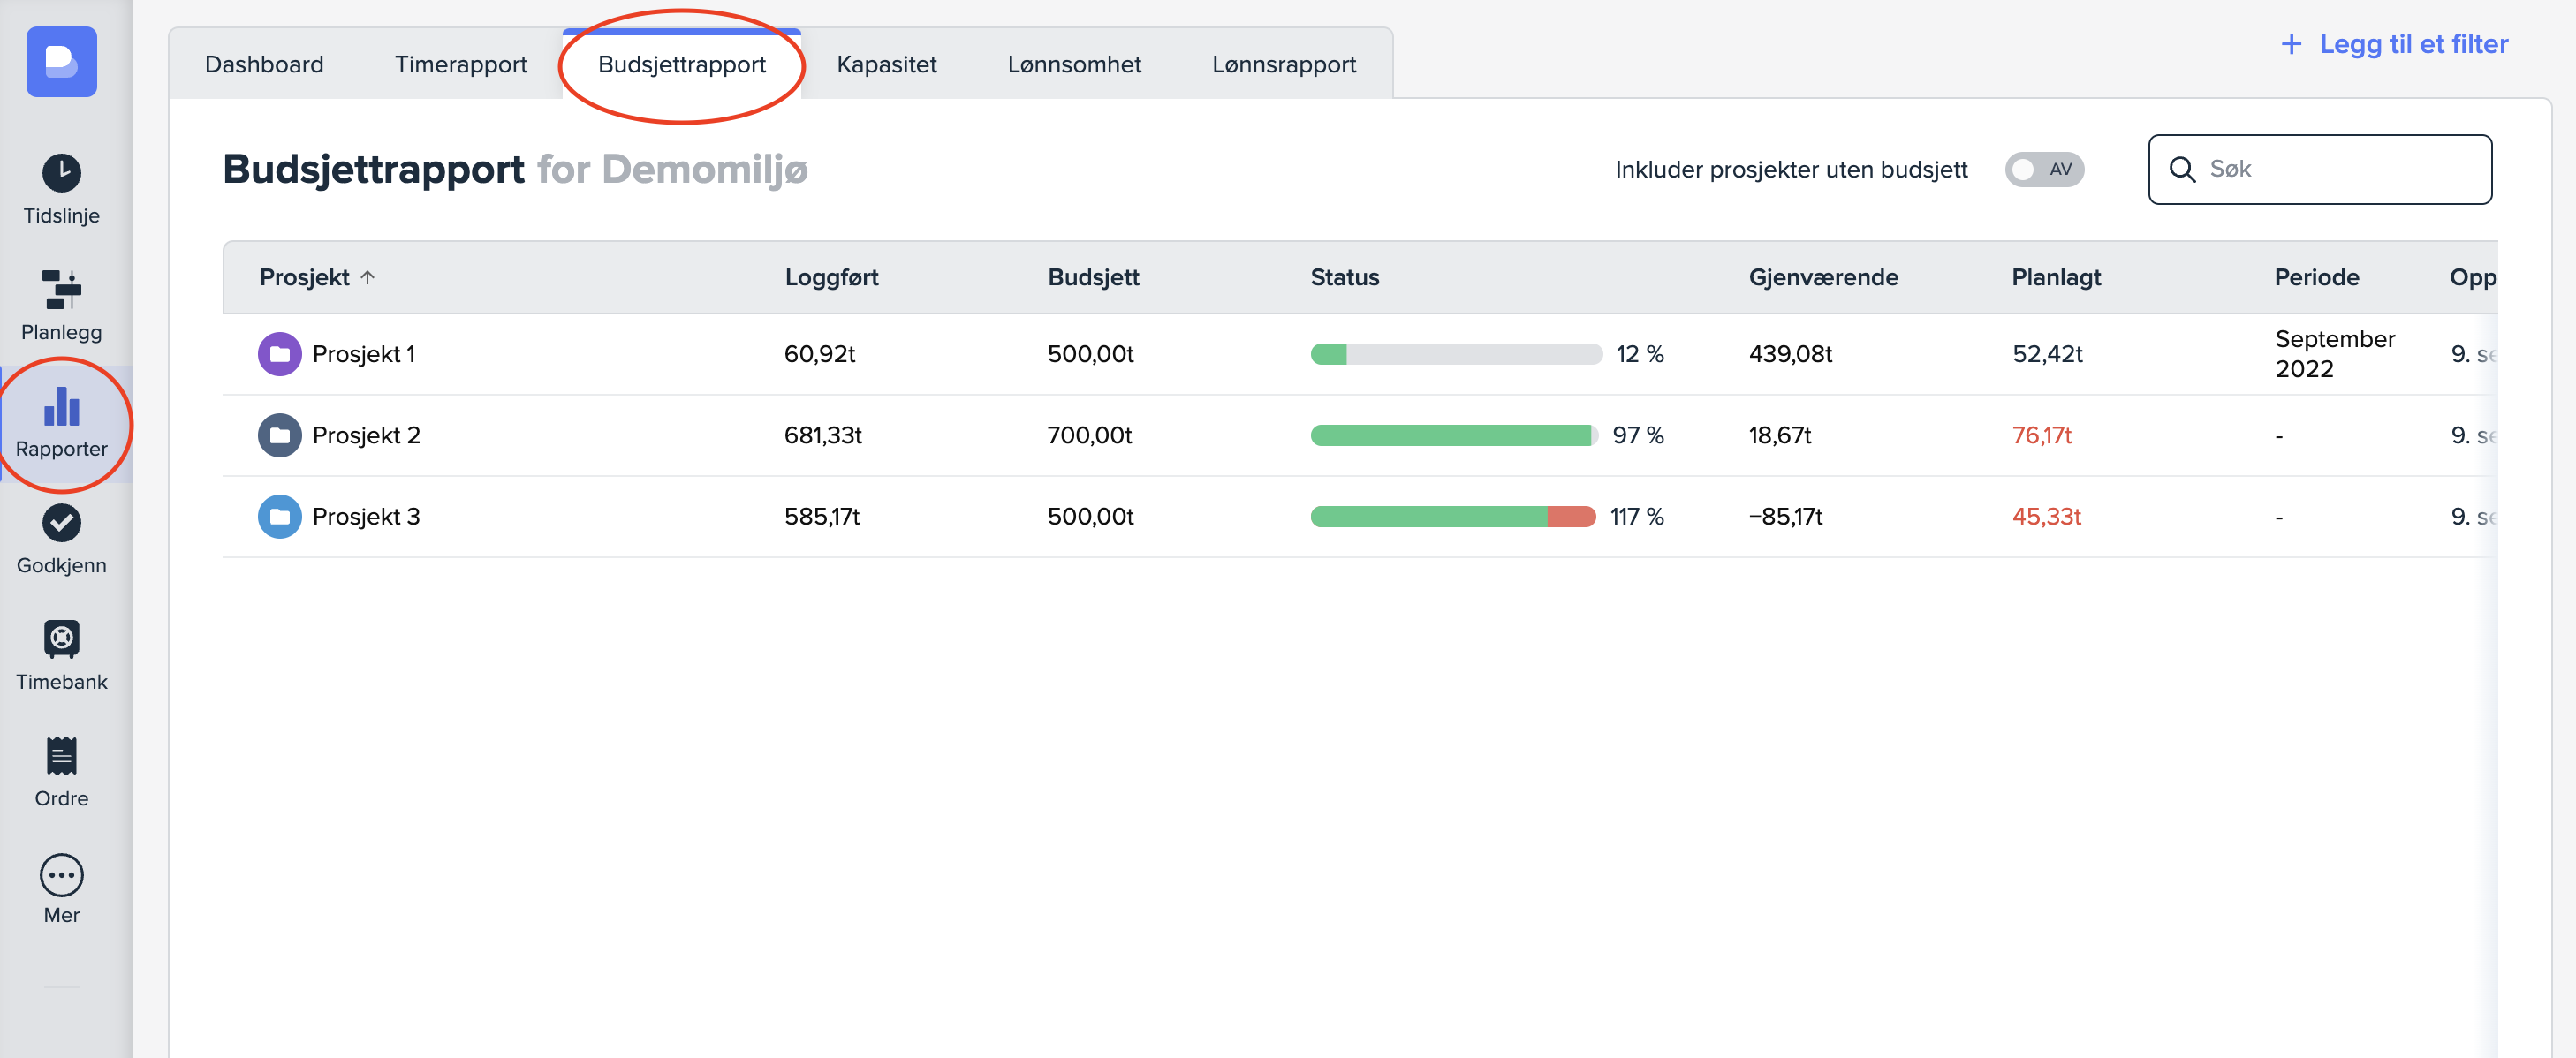The height and width of the screenshot is (1058, 2576).
Task: Switch to the Lønnsomhet tab
Action: click(1073, 64)
